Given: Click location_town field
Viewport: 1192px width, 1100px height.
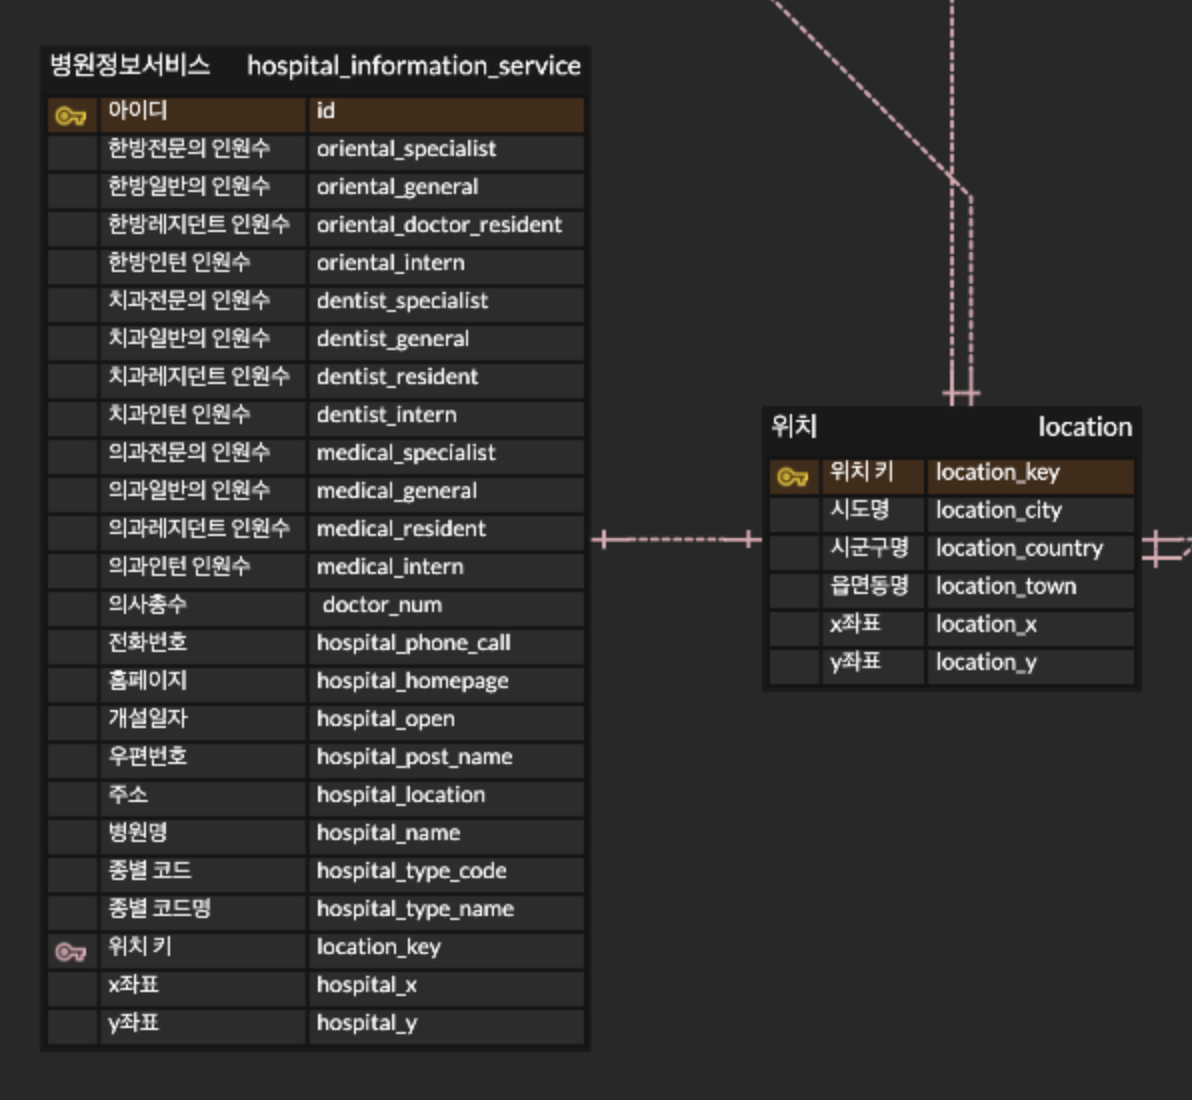Looking at the screenshot, I should (x=1030, y=591).
